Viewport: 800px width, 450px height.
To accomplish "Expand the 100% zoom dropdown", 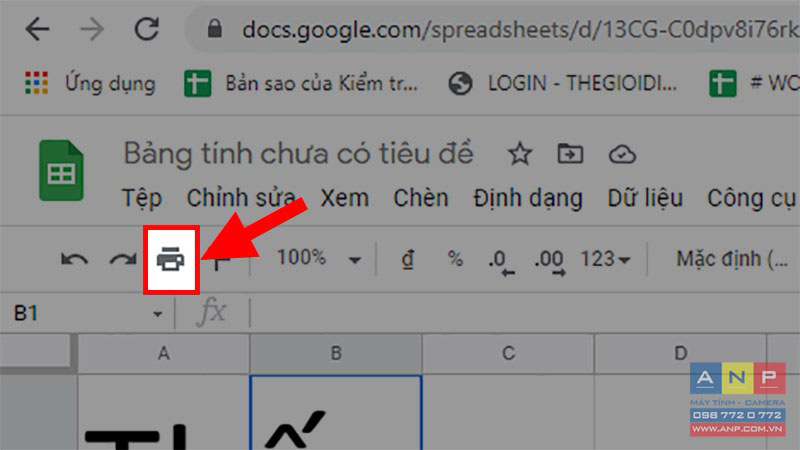I will tap(355, 260).
